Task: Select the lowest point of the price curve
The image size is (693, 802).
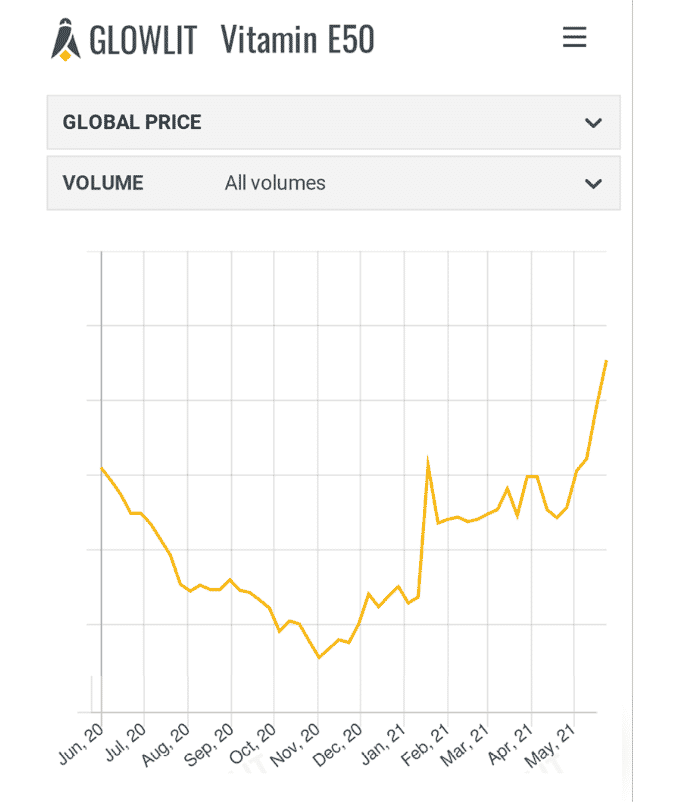Action: coord(319,658)
